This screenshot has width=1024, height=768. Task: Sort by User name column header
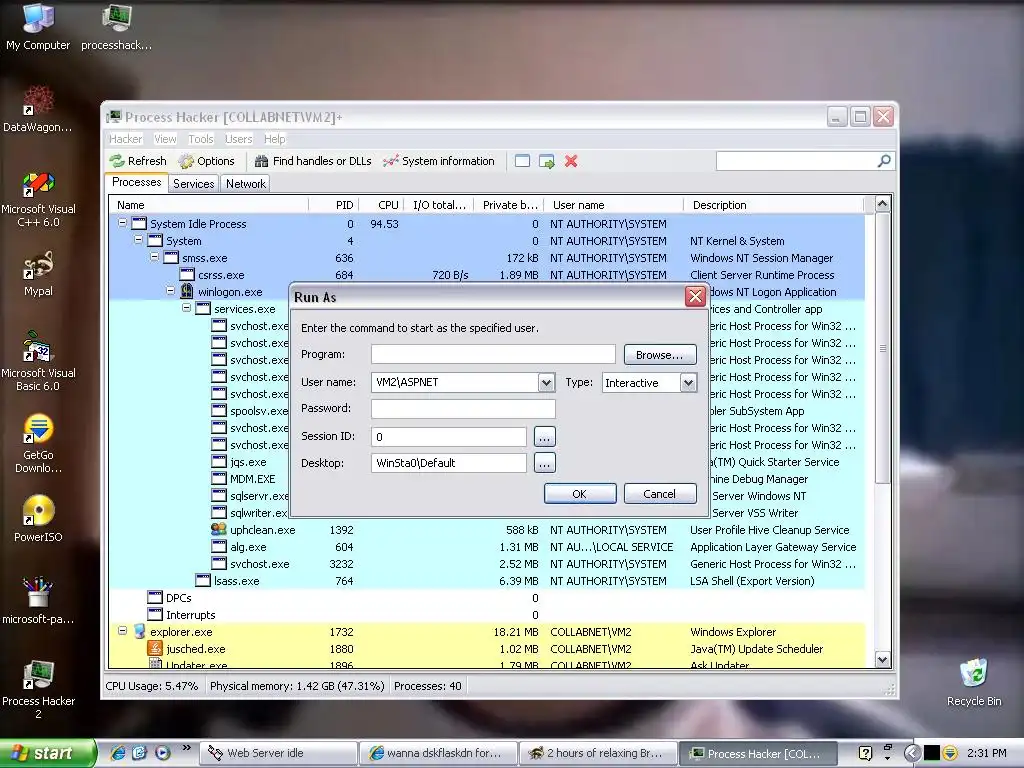[x=614, y=205]
